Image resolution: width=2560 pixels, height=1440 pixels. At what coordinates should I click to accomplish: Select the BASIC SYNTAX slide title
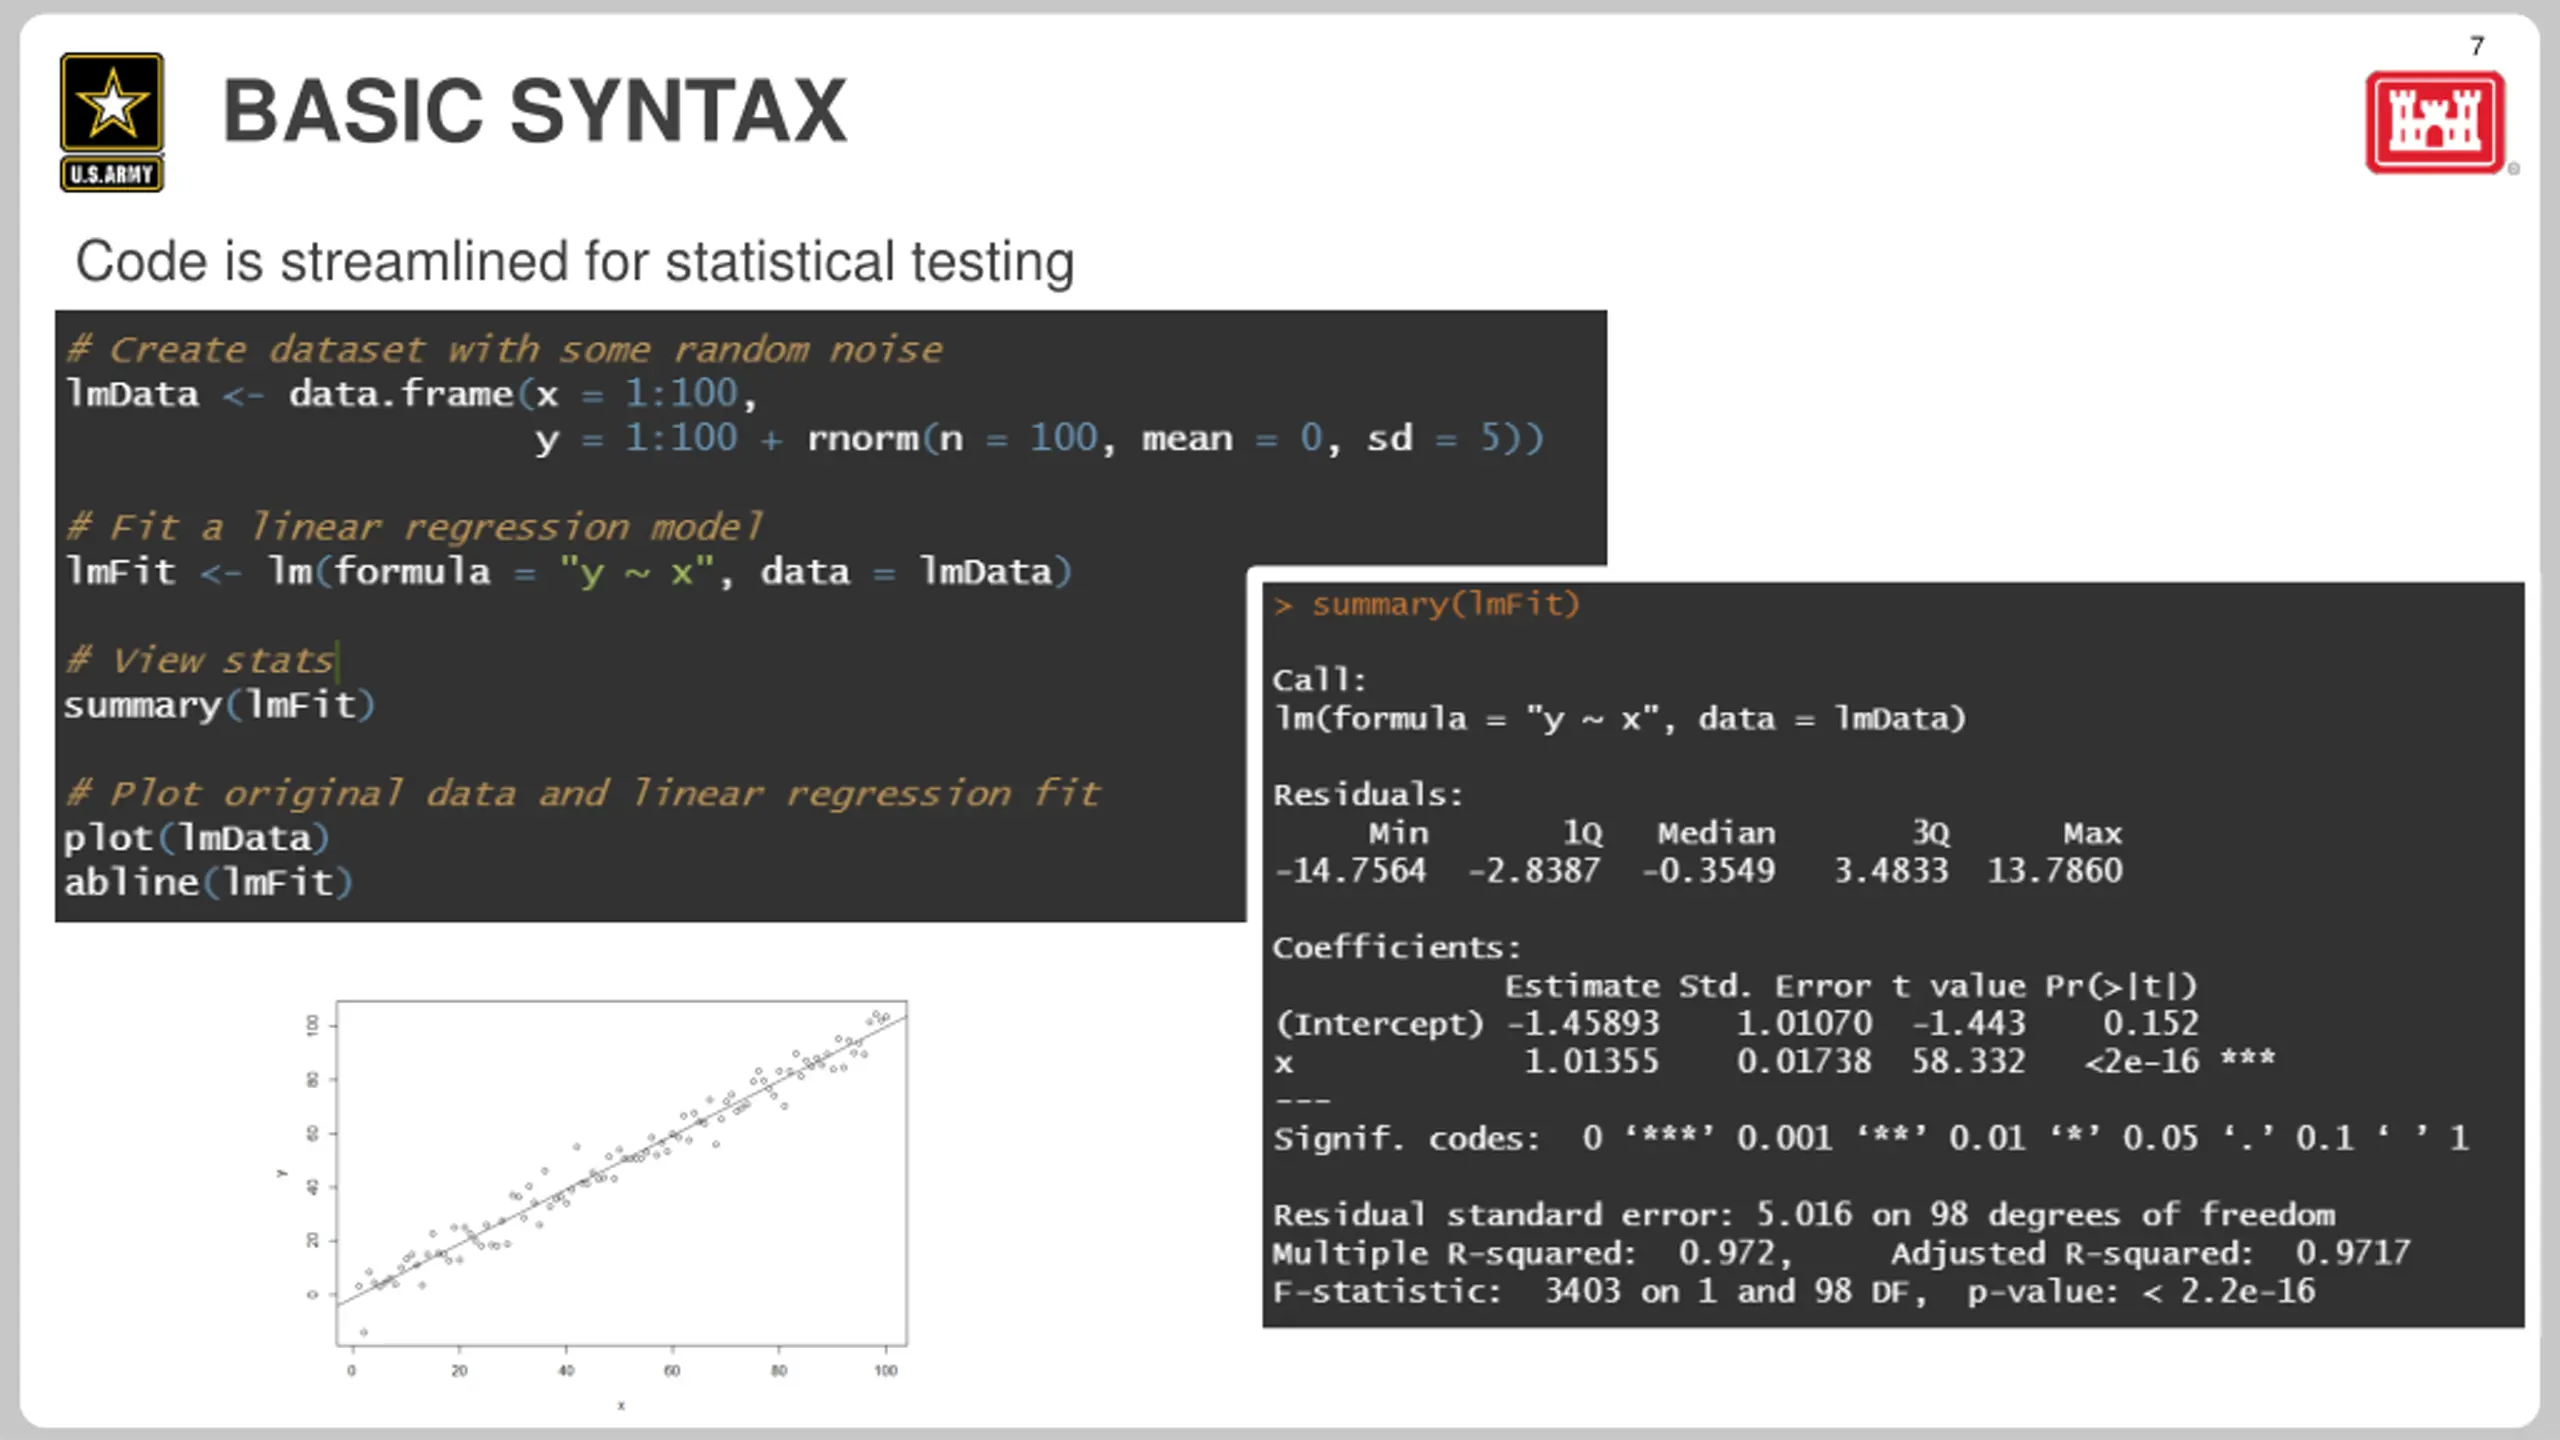(535, 112)
